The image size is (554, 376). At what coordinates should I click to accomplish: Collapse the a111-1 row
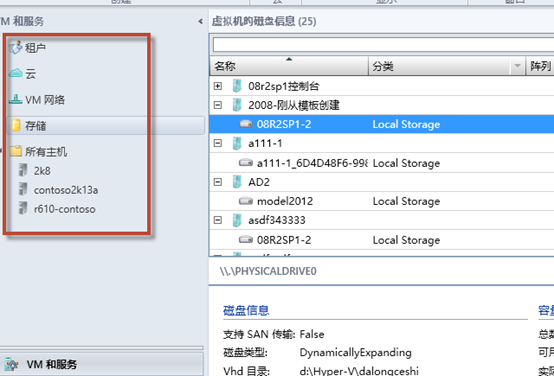218,143
